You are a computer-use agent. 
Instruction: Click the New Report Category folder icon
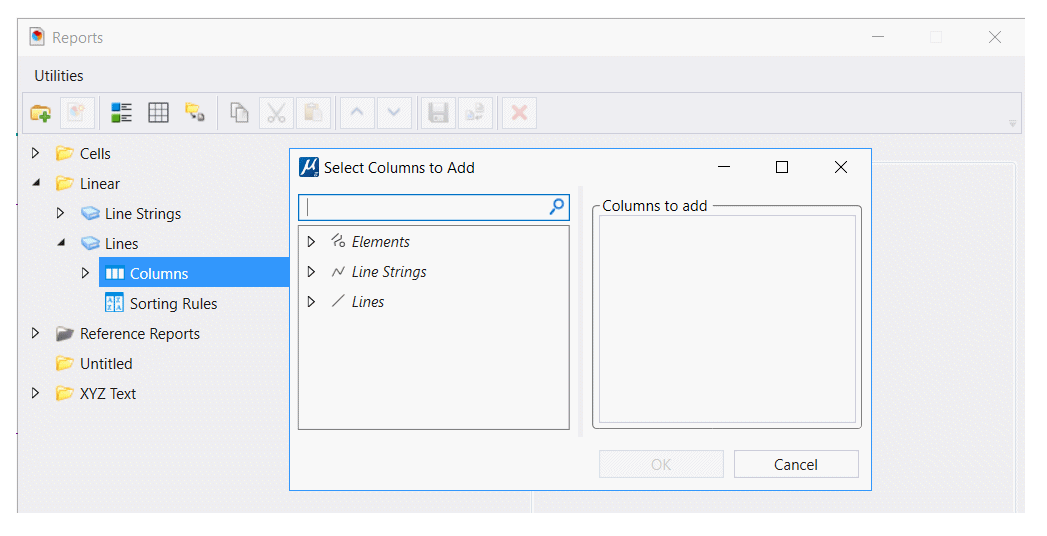pyautogui.click(x=41, y=113)
